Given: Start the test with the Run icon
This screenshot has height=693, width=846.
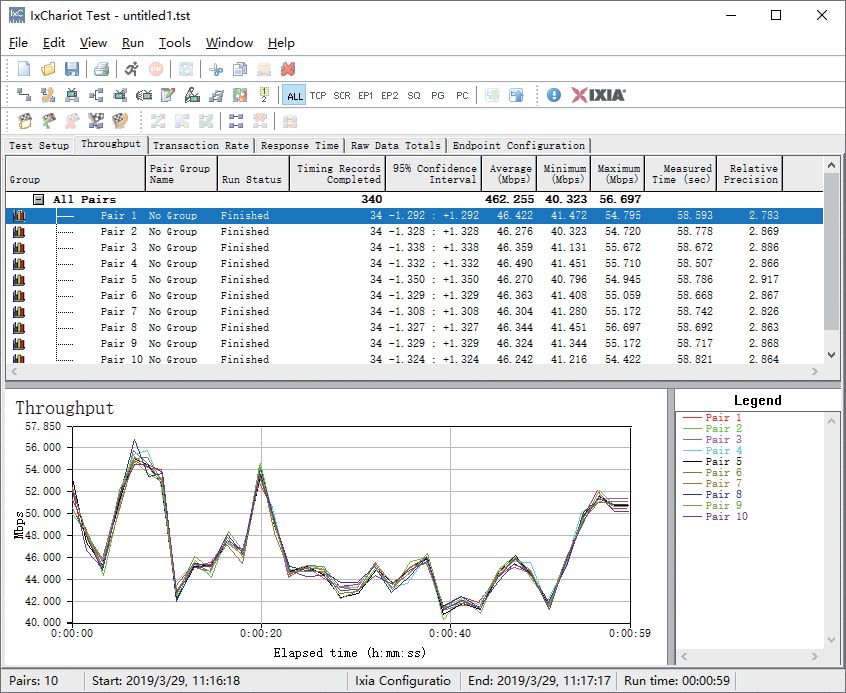Looking at the screenshot, I should tap(132, 69).
